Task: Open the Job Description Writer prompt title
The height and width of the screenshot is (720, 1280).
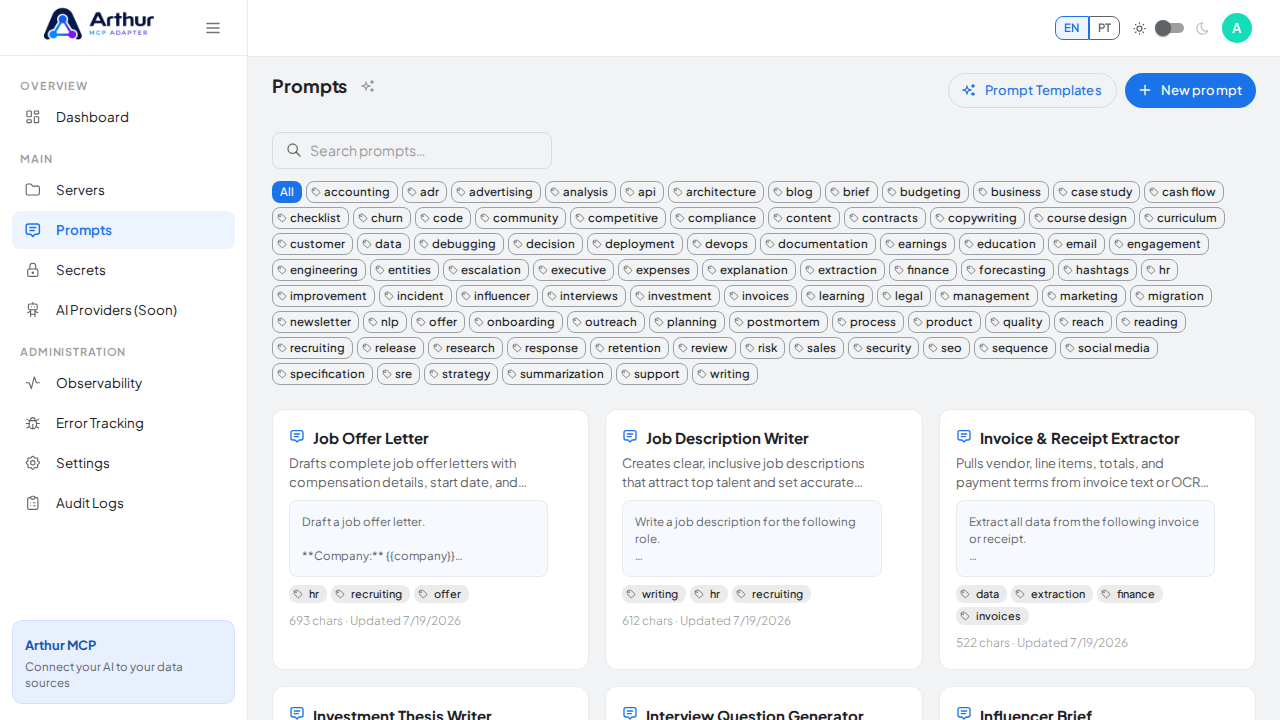Action: (x=727, y=438)
